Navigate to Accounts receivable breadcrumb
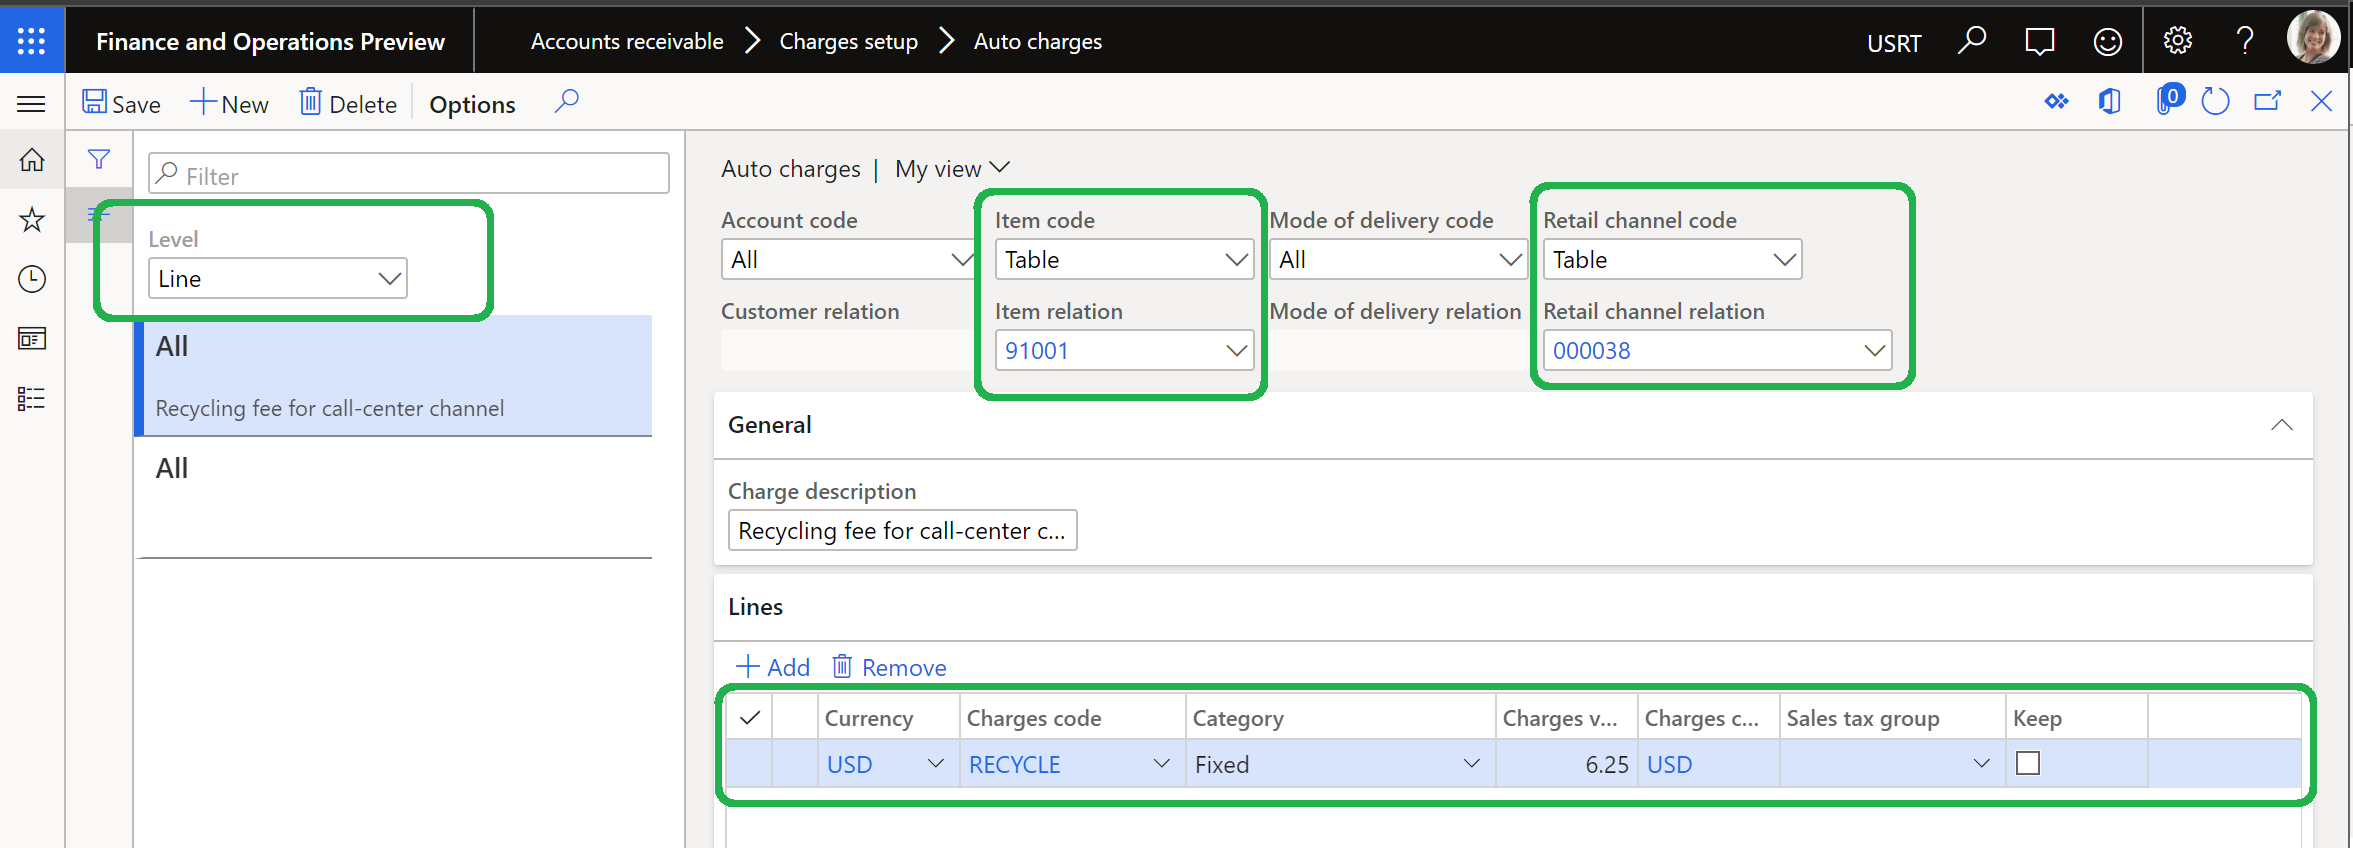Screen dimensions: 2353x848 click(627, 41)
